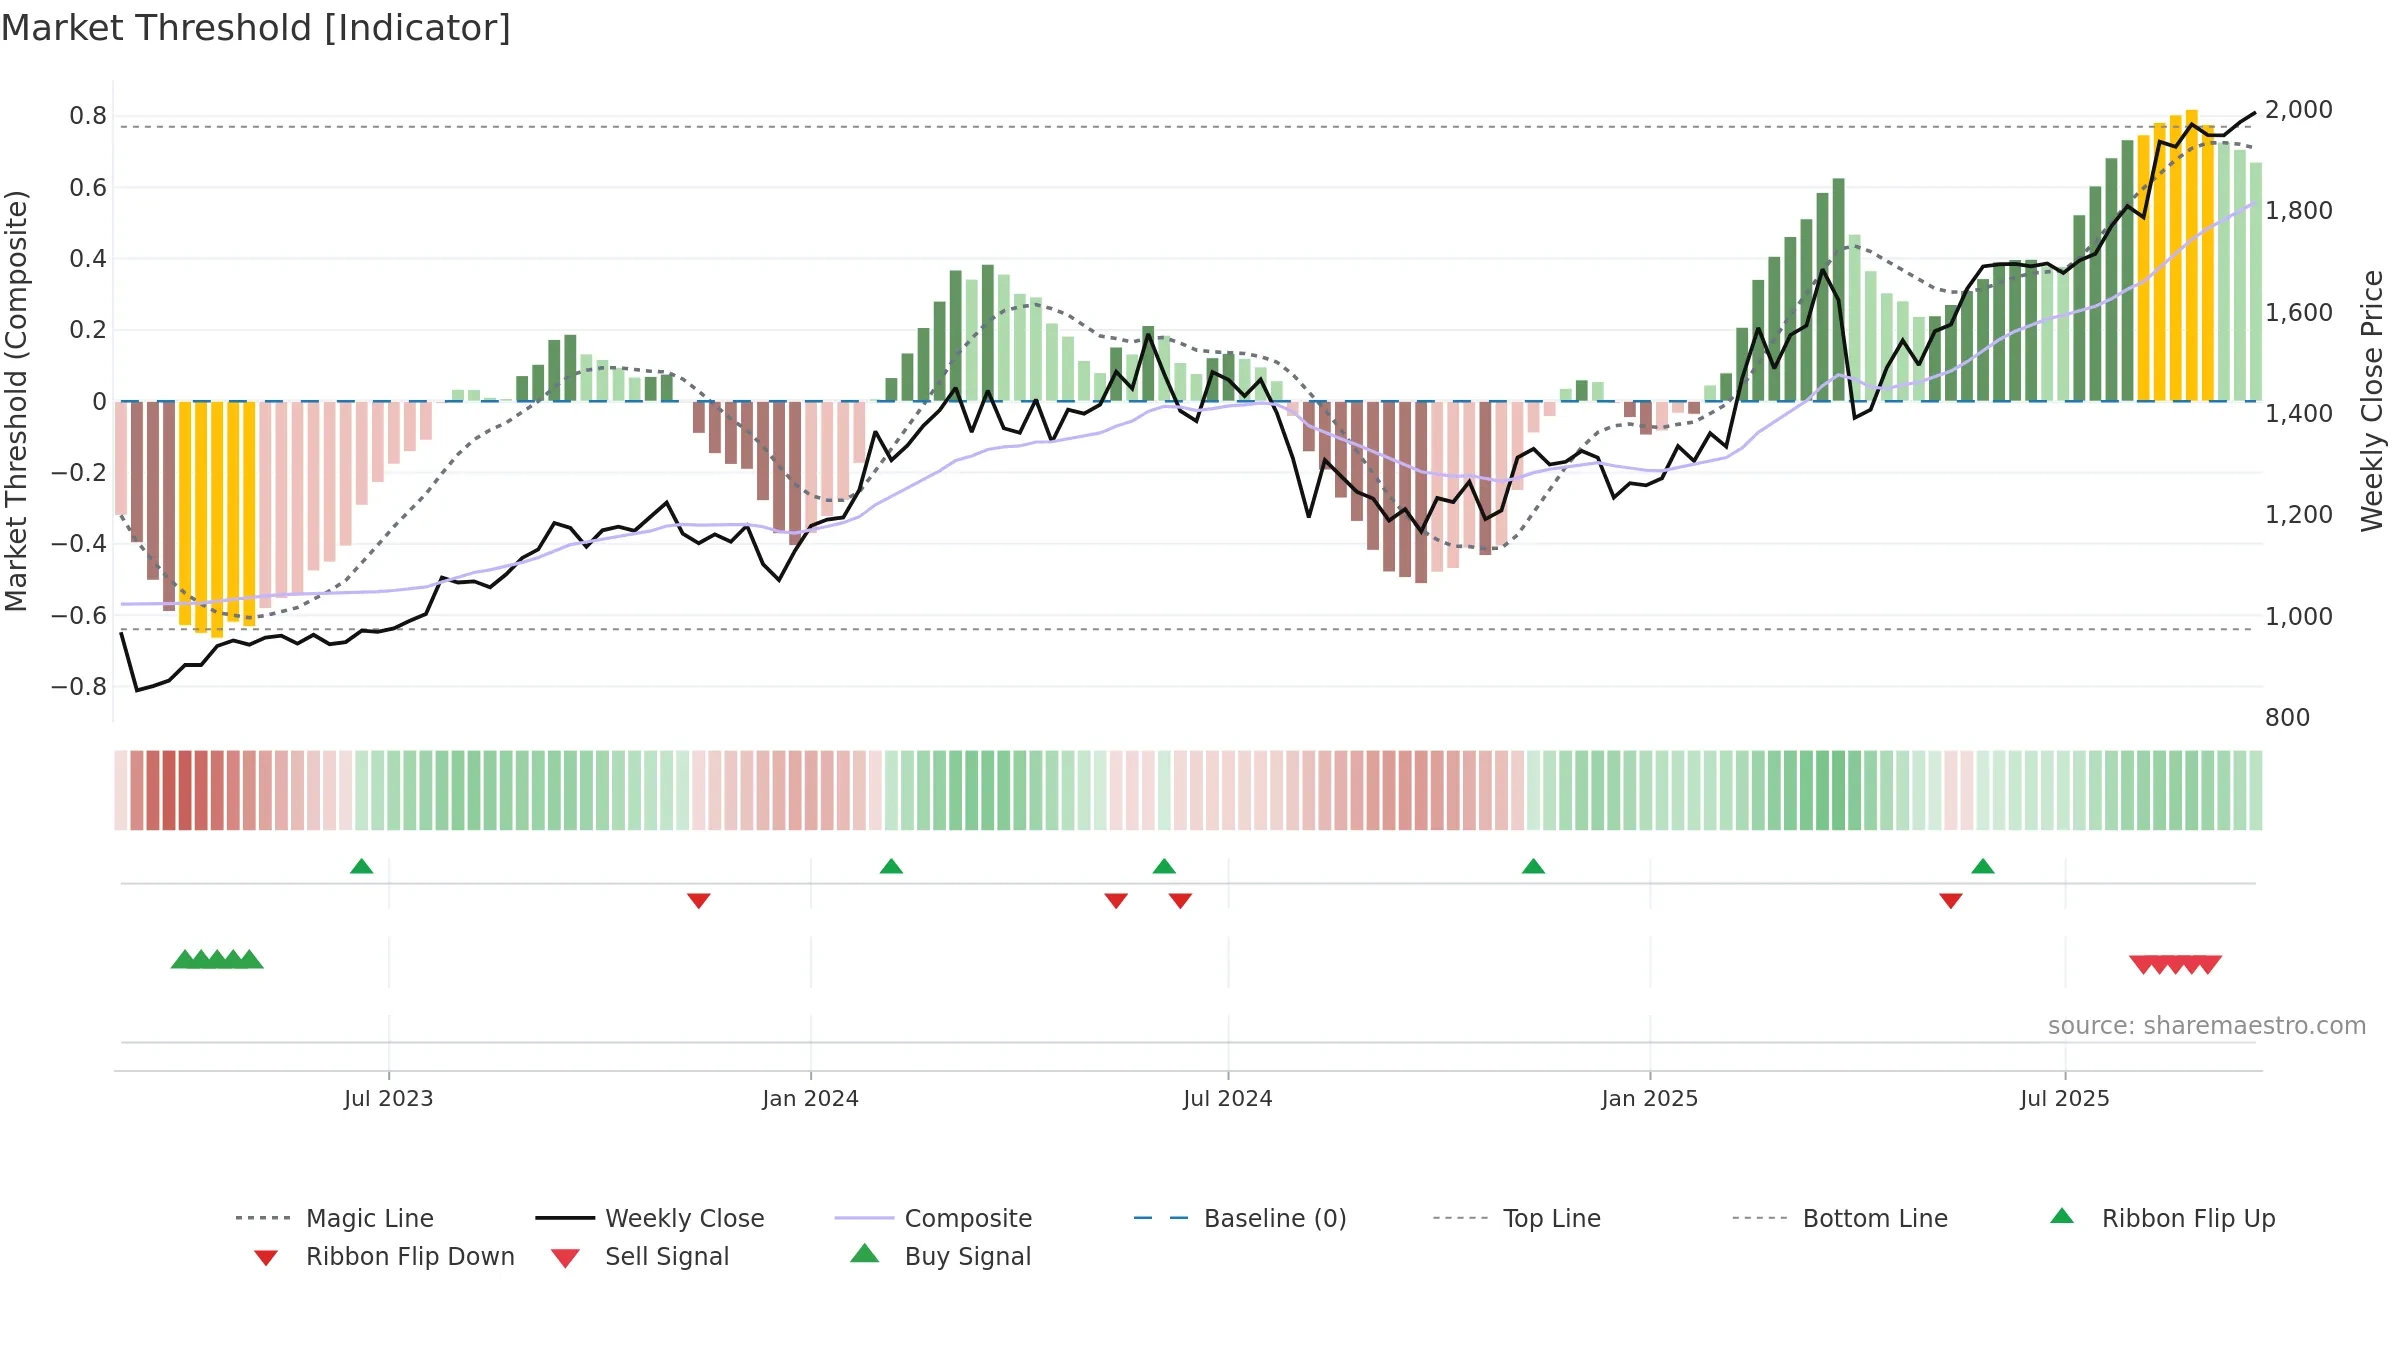Click the ribbon flip down marker between Jan 2025 and Jul 2025
This screenshot has width=2400, height=1350.
pos(1951,901)
